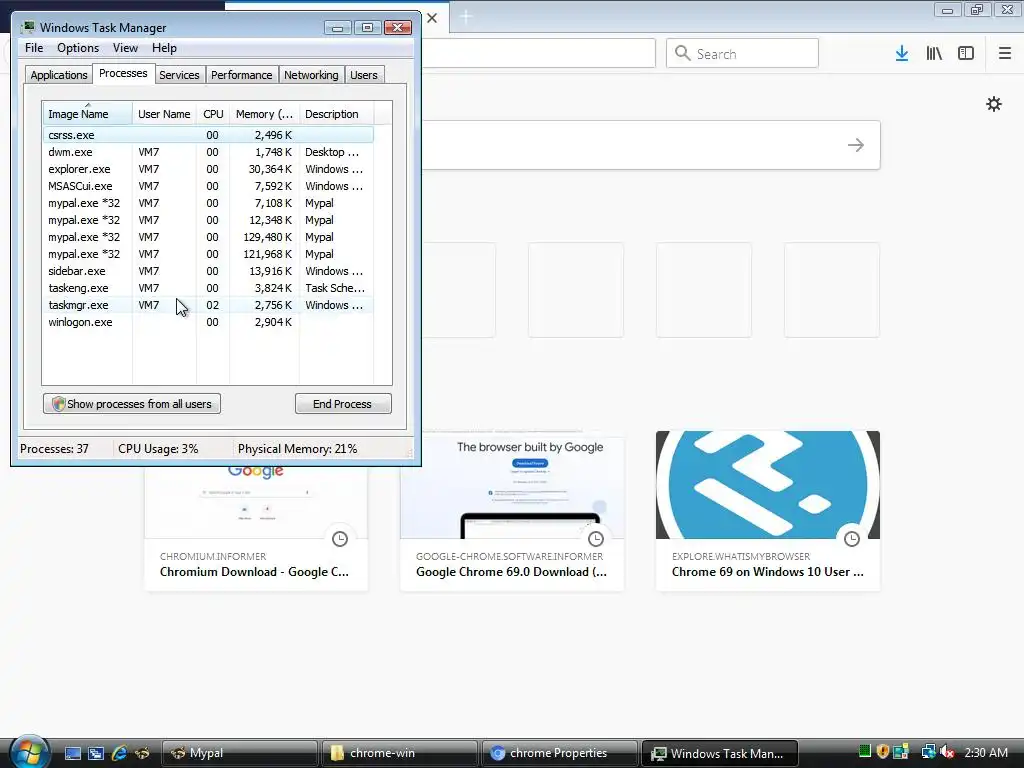Switch to chrome Properties taskbar button

(x=559, y=753)
